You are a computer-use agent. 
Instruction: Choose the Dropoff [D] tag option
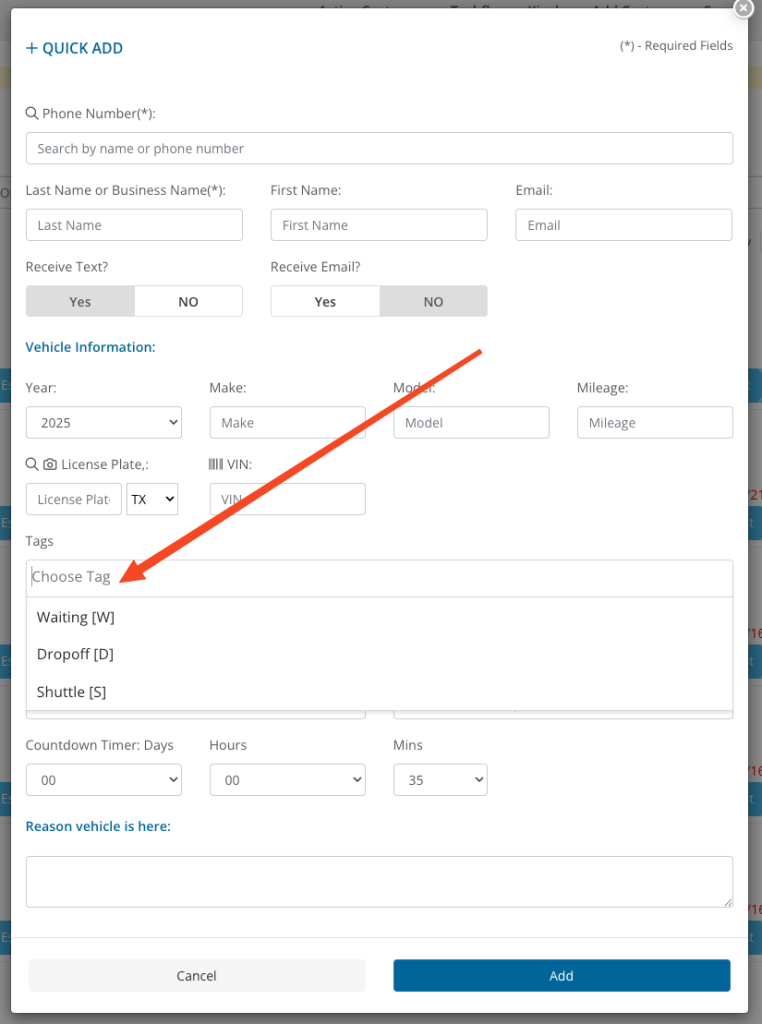pos(75,654)
